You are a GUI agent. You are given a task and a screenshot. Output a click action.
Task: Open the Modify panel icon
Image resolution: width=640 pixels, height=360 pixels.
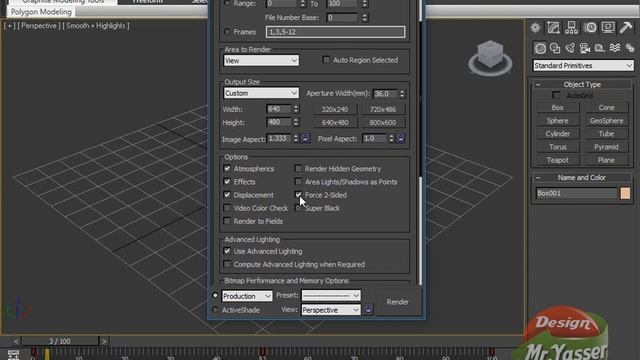coord(553,28)
